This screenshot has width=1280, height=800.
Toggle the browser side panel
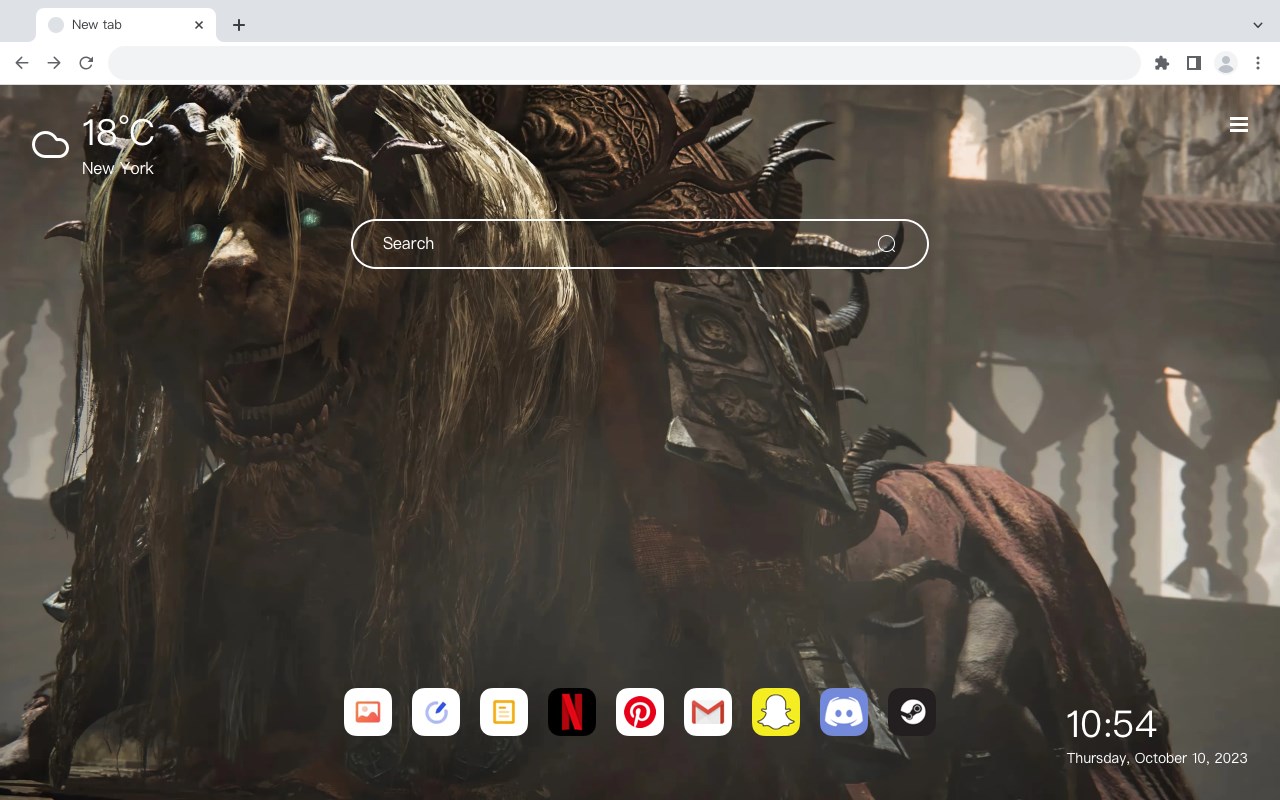[1194, 63]
